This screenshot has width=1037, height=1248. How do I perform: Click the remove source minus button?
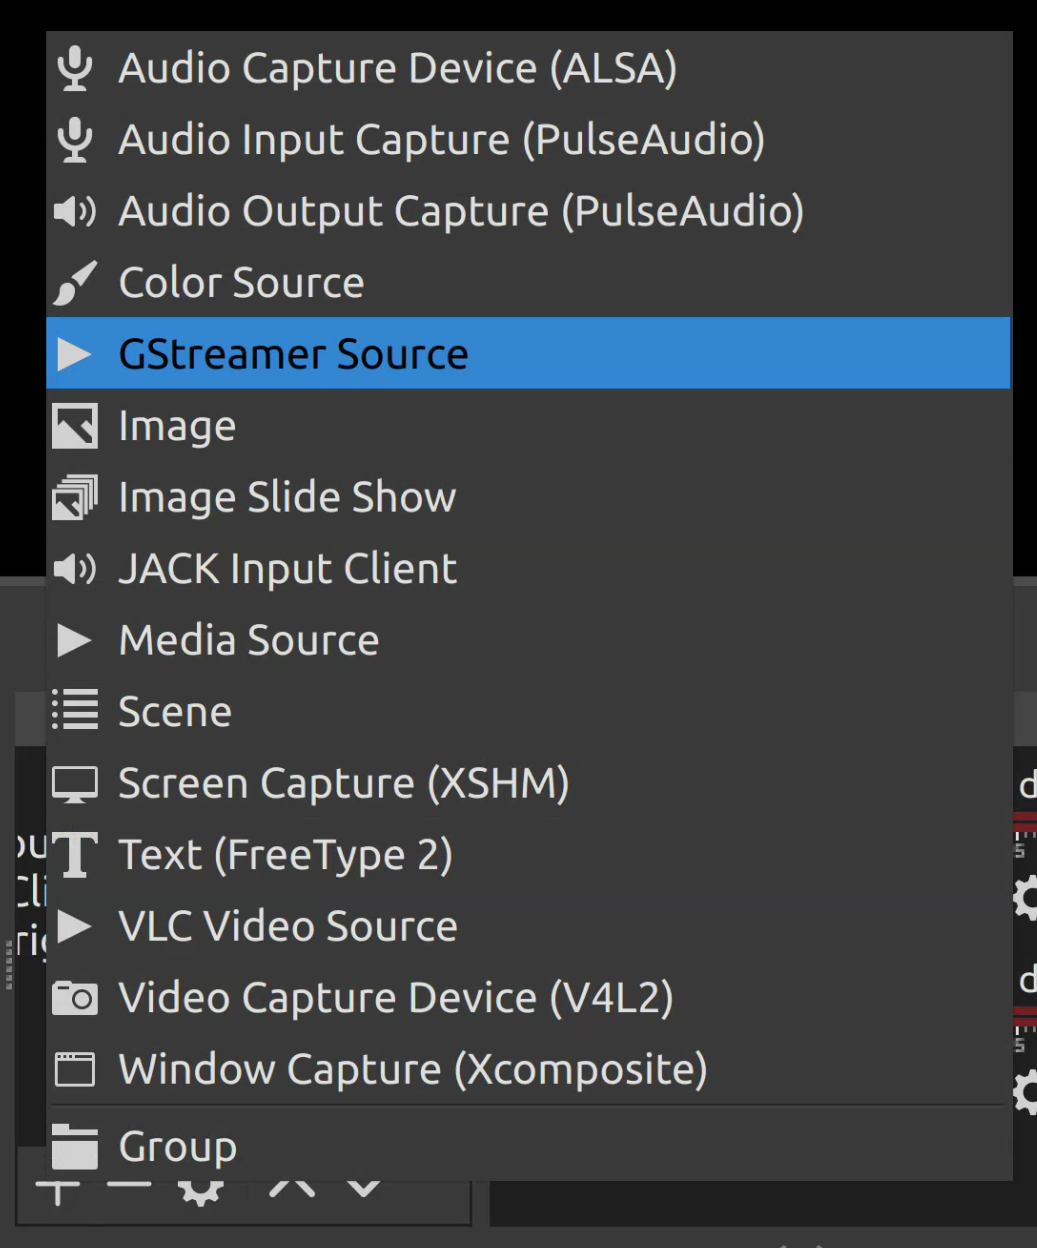(128, 1190)
